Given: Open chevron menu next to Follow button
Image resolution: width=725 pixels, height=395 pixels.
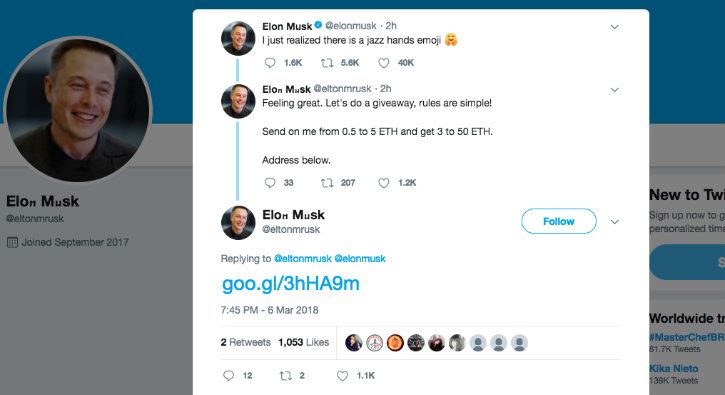Looking at the screenshot, I should pos(614,222).
